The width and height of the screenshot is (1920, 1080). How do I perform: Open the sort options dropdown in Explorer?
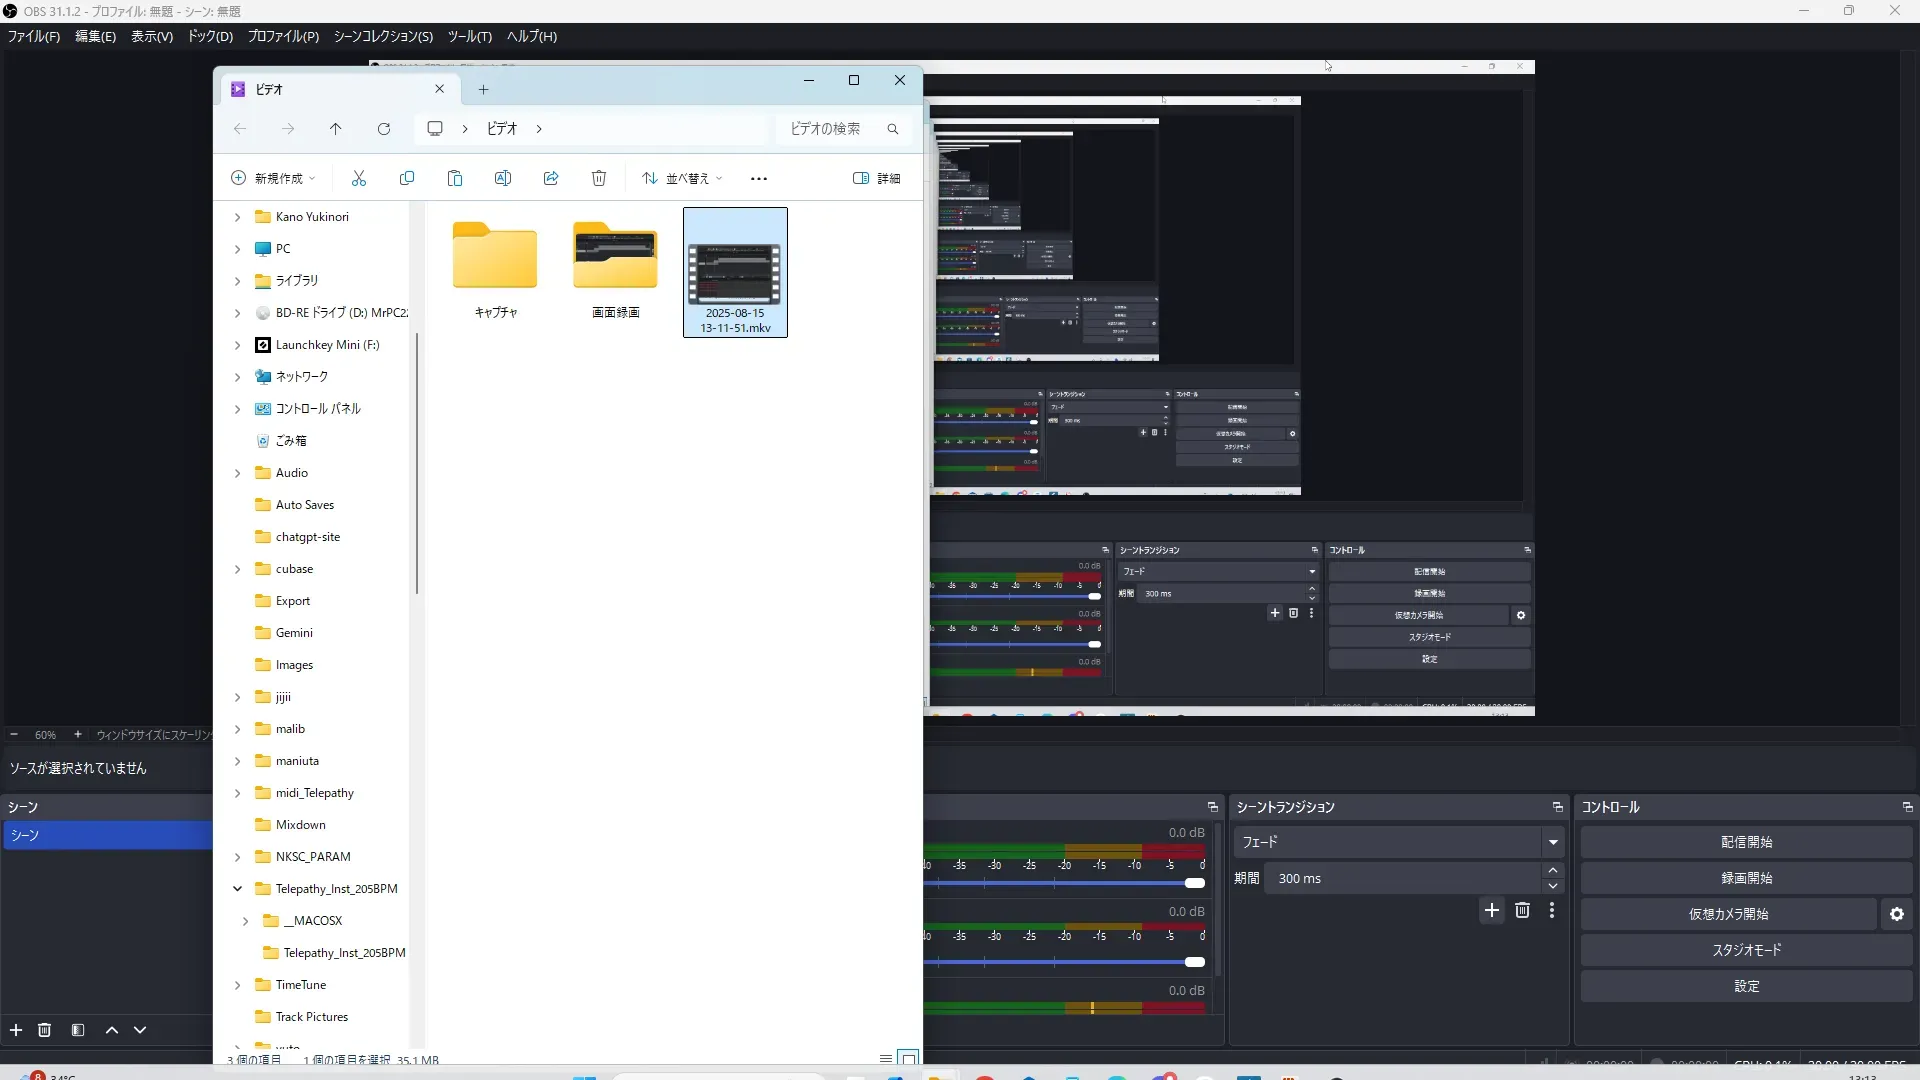682,178
